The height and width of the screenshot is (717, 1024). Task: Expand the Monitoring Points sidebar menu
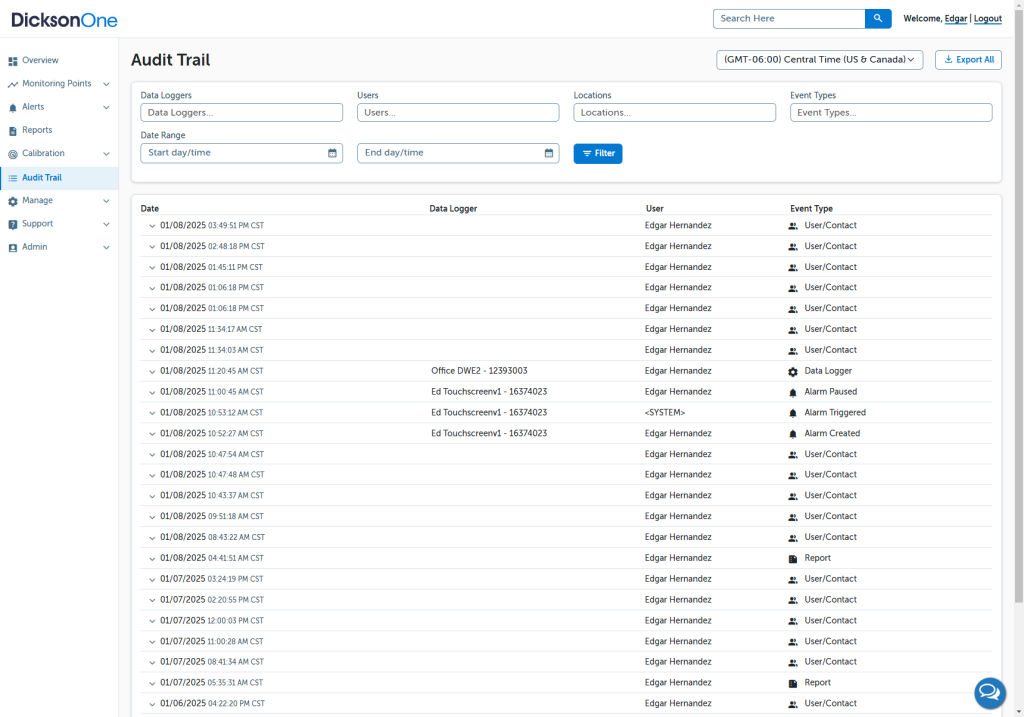106,84
